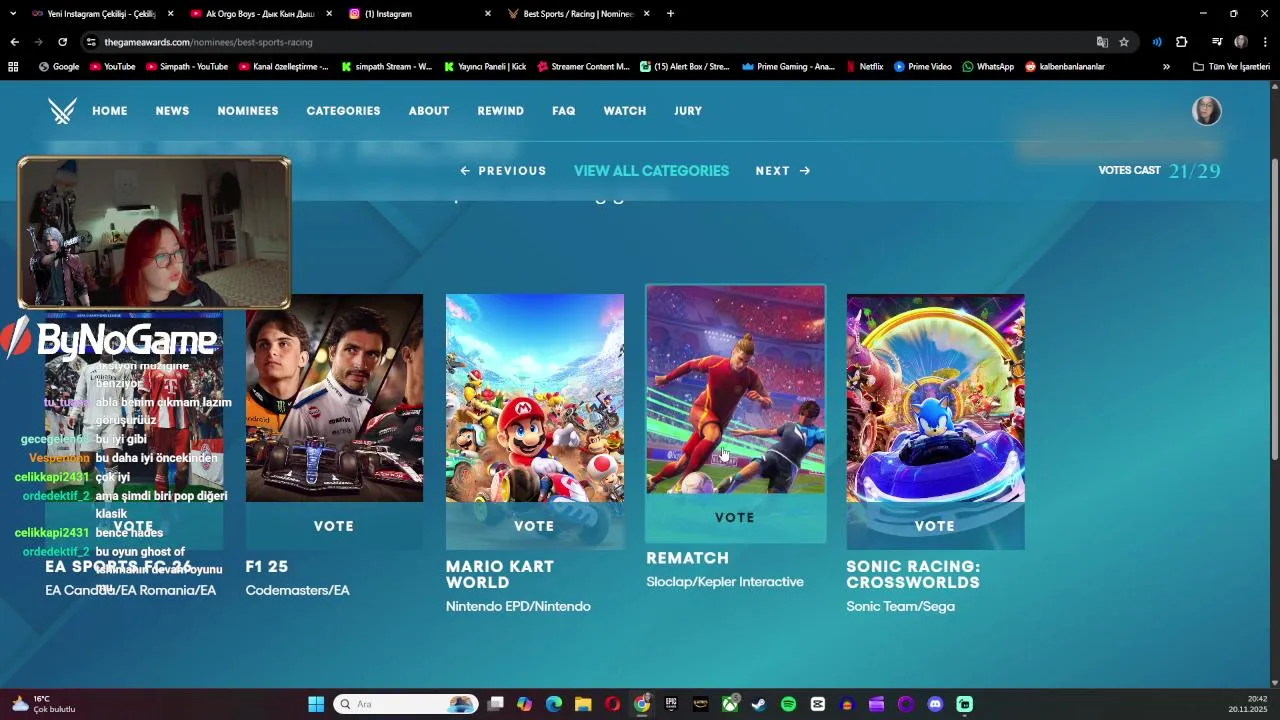The width and height of the screenshot is (1280, 720).
Task: Click the Mario Kart World cover art
Action: [x=535, y=398]
